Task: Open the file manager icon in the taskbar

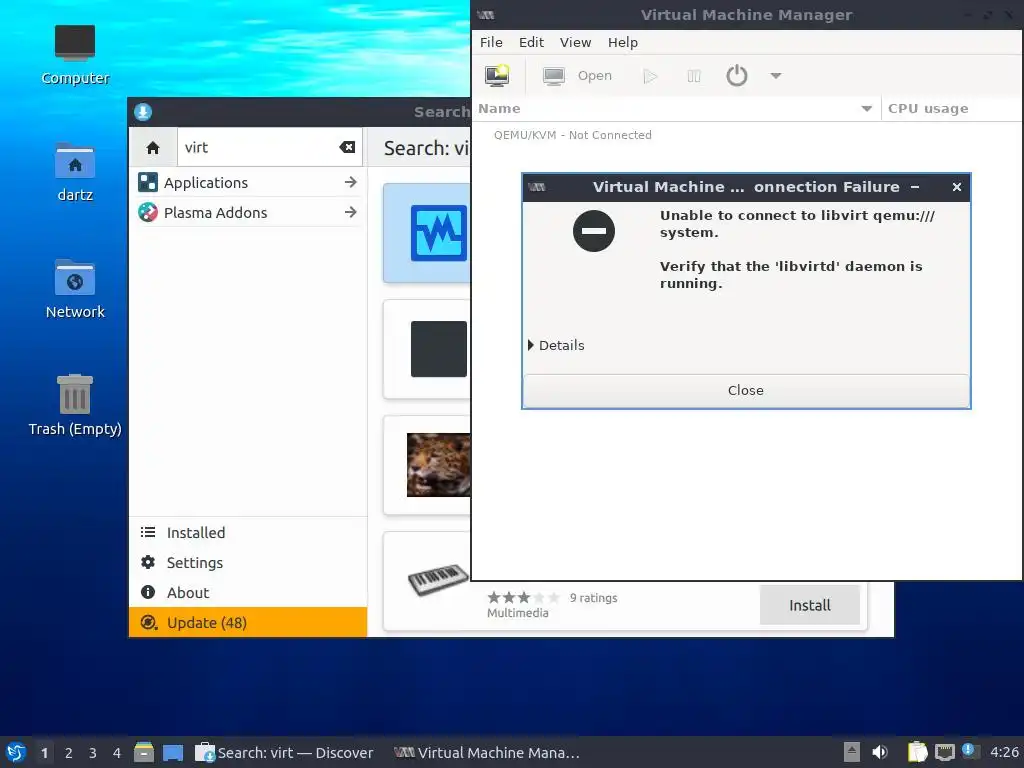Action: pyautogui.click(x=144, y=752)
